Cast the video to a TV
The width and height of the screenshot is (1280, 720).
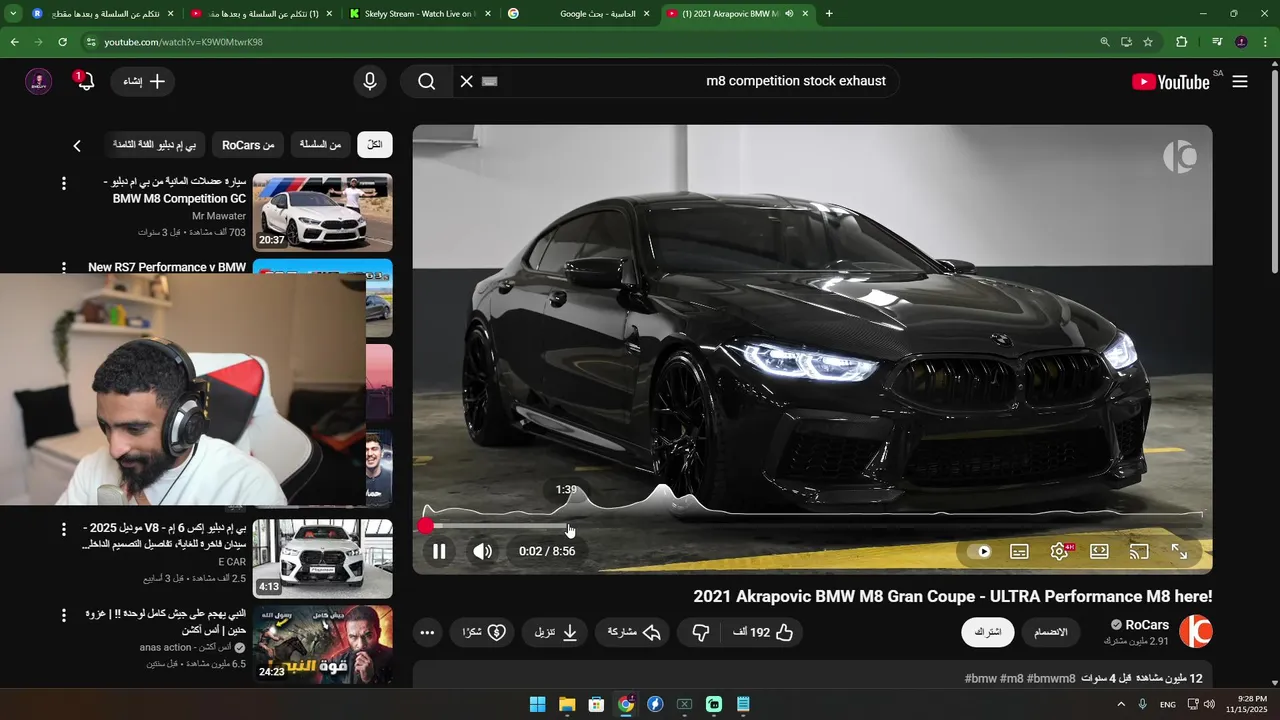click(x=1139, y=551)
